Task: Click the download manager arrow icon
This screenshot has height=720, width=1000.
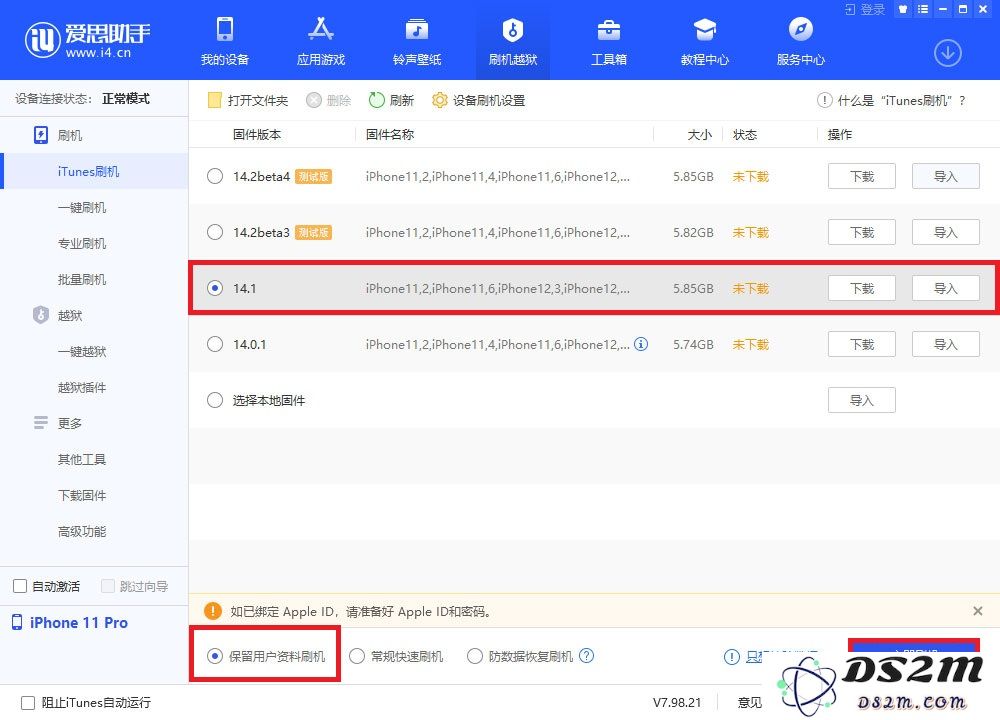Action: click(x=948, y=53)
